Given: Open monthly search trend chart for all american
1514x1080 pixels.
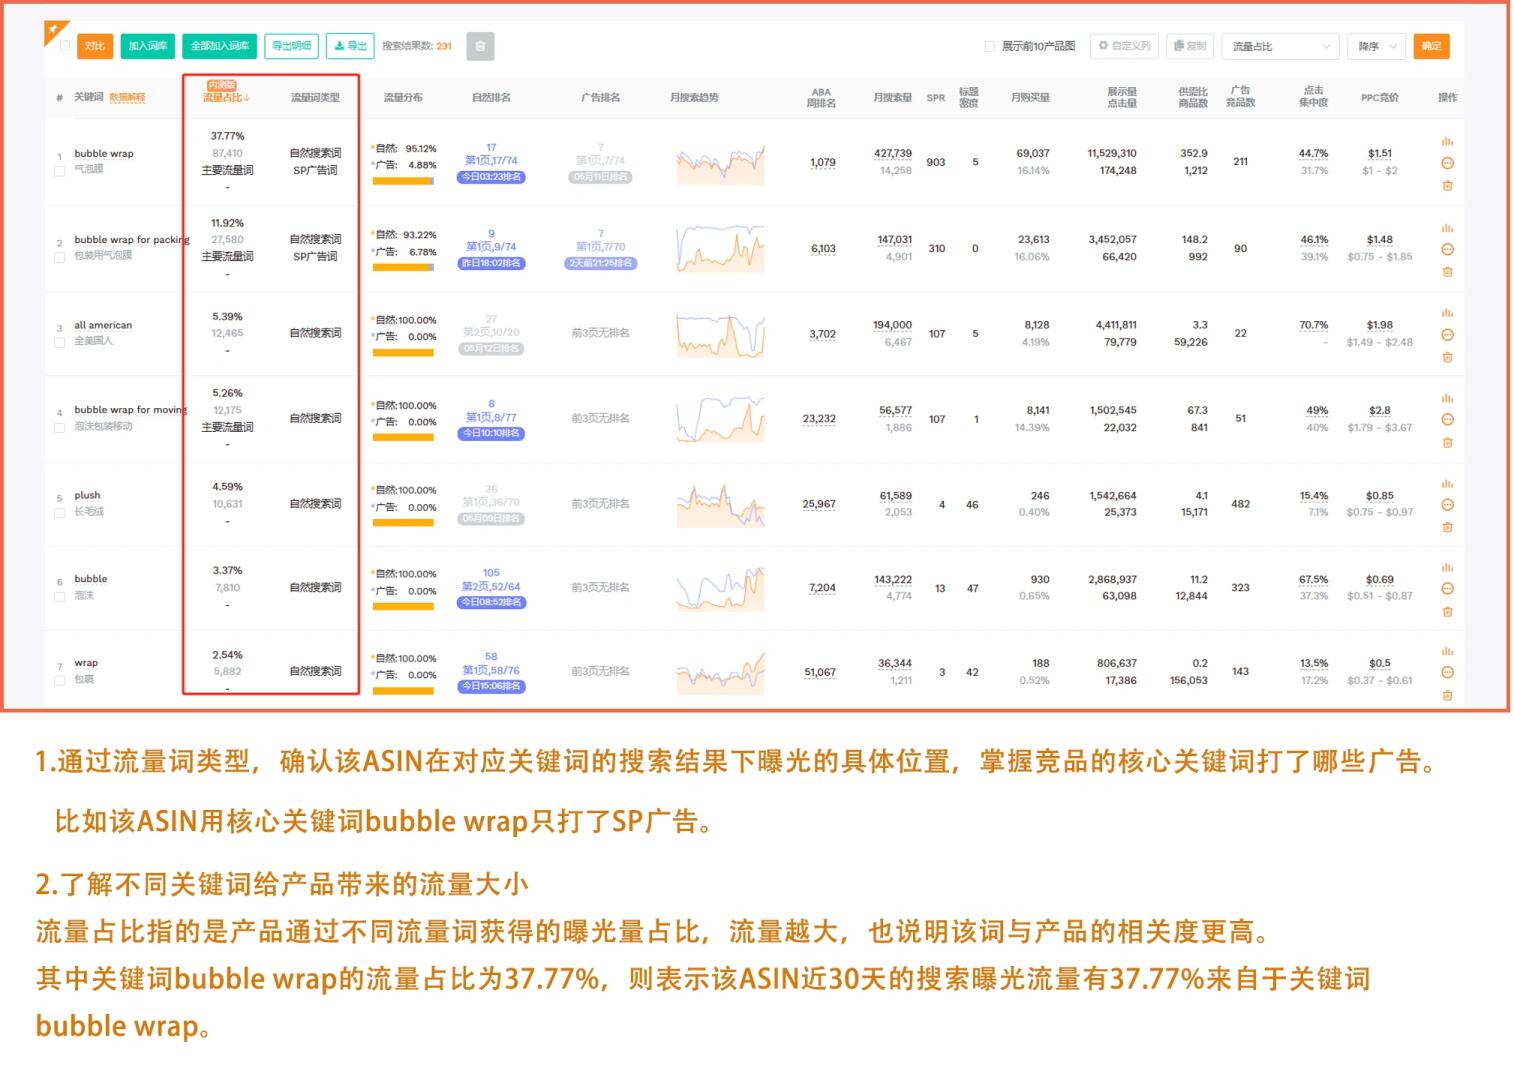Looking at the screenshot, I should [720, 334].
